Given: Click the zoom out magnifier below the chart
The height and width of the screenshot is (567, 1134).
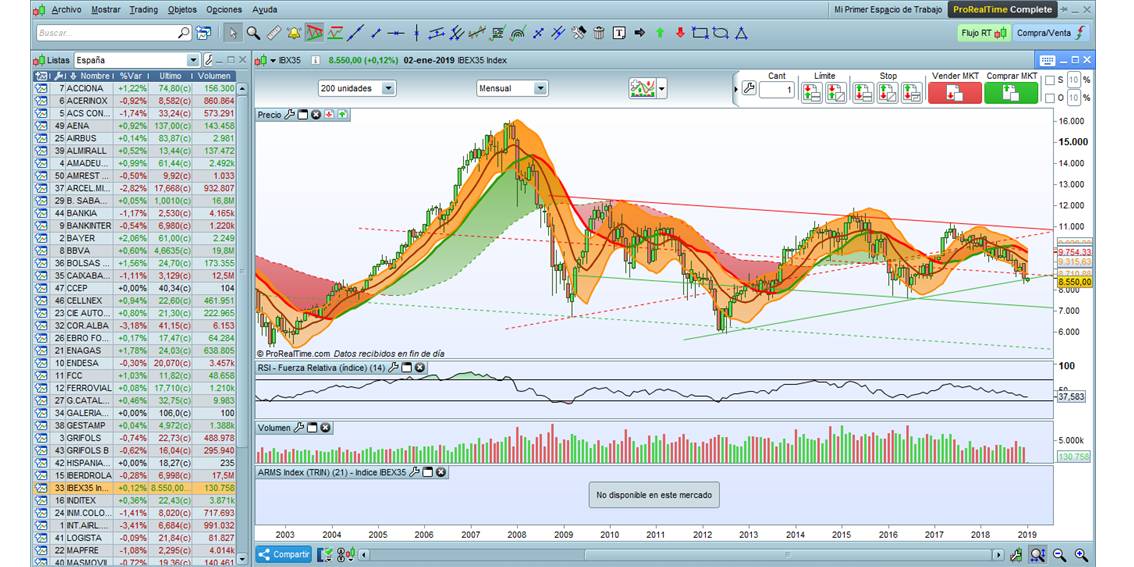Looking at the screenshot, I should (1059, 555).
